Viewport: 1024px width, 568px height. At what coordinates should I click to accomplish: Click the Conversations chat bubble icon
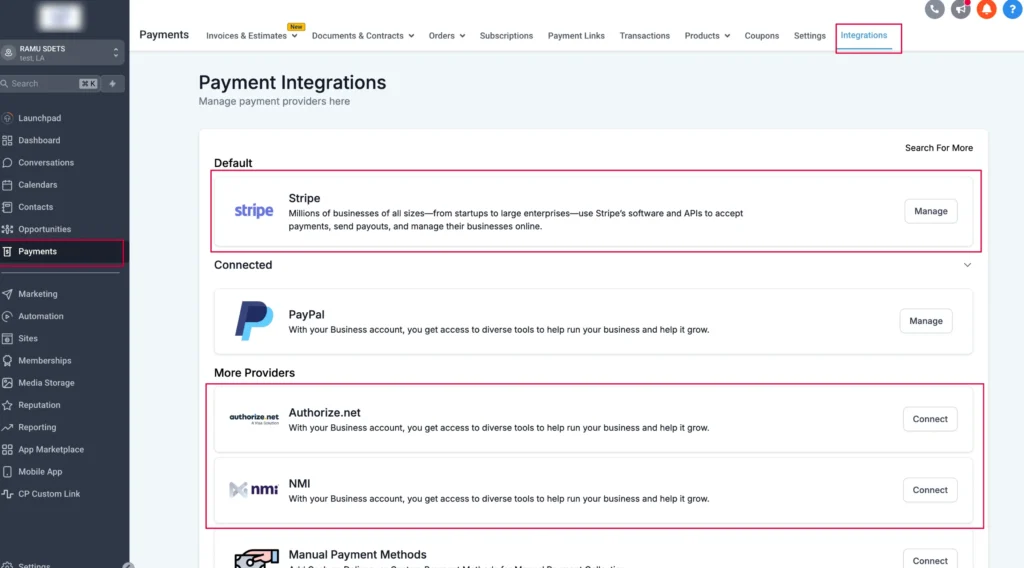7,163
